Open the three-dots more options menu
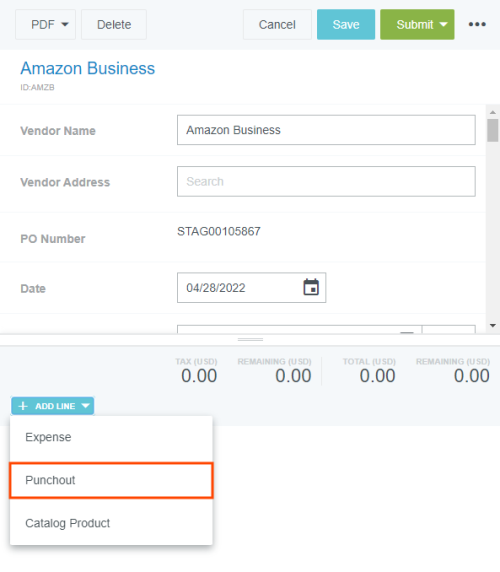Screen dimensions: 500x572 (477, 24)
